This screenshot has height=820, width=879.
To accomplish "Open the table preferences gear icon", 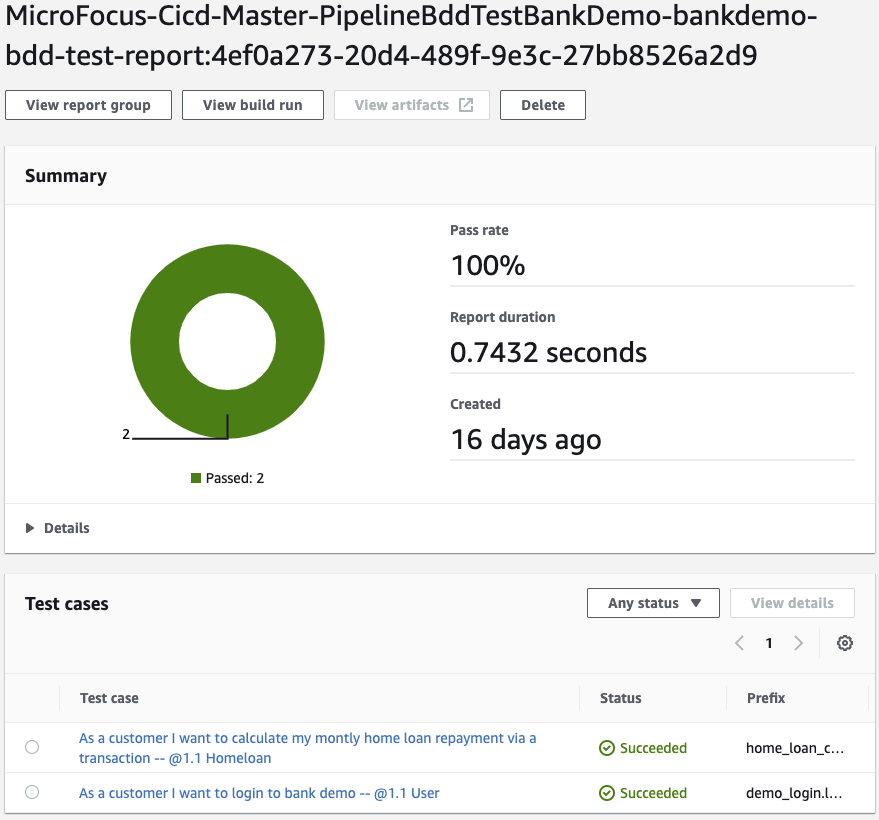I will click(845, 643).
